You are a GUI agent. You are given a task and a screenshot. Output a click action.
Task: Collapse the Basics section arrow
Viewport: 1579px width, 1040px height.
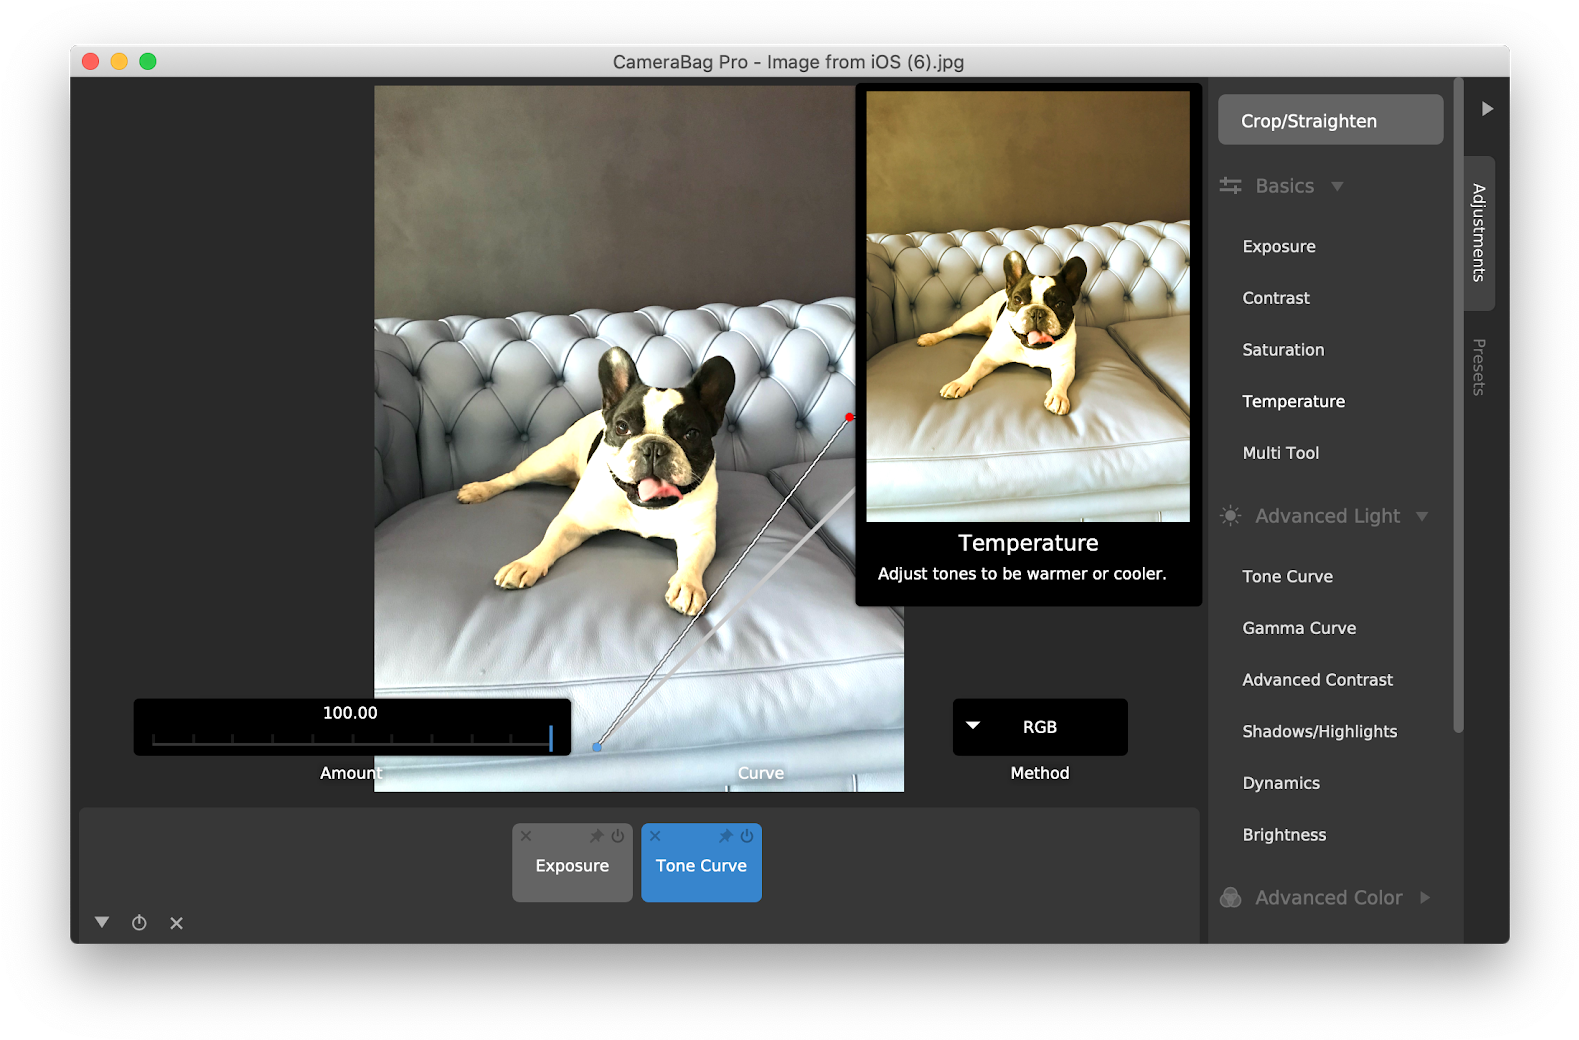pos(1337,186)
